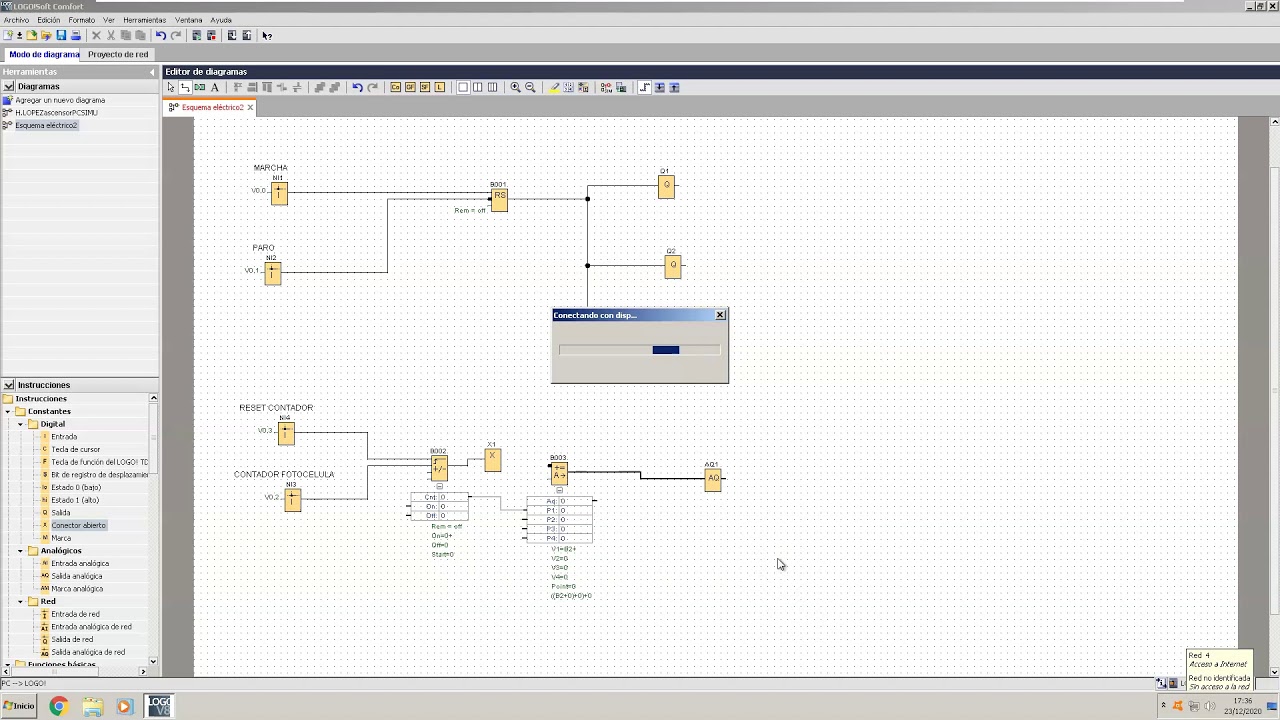Click the LOGO to PC transfer icon
This screenshot has height=720, width=1280.
(x=247, y=35)
